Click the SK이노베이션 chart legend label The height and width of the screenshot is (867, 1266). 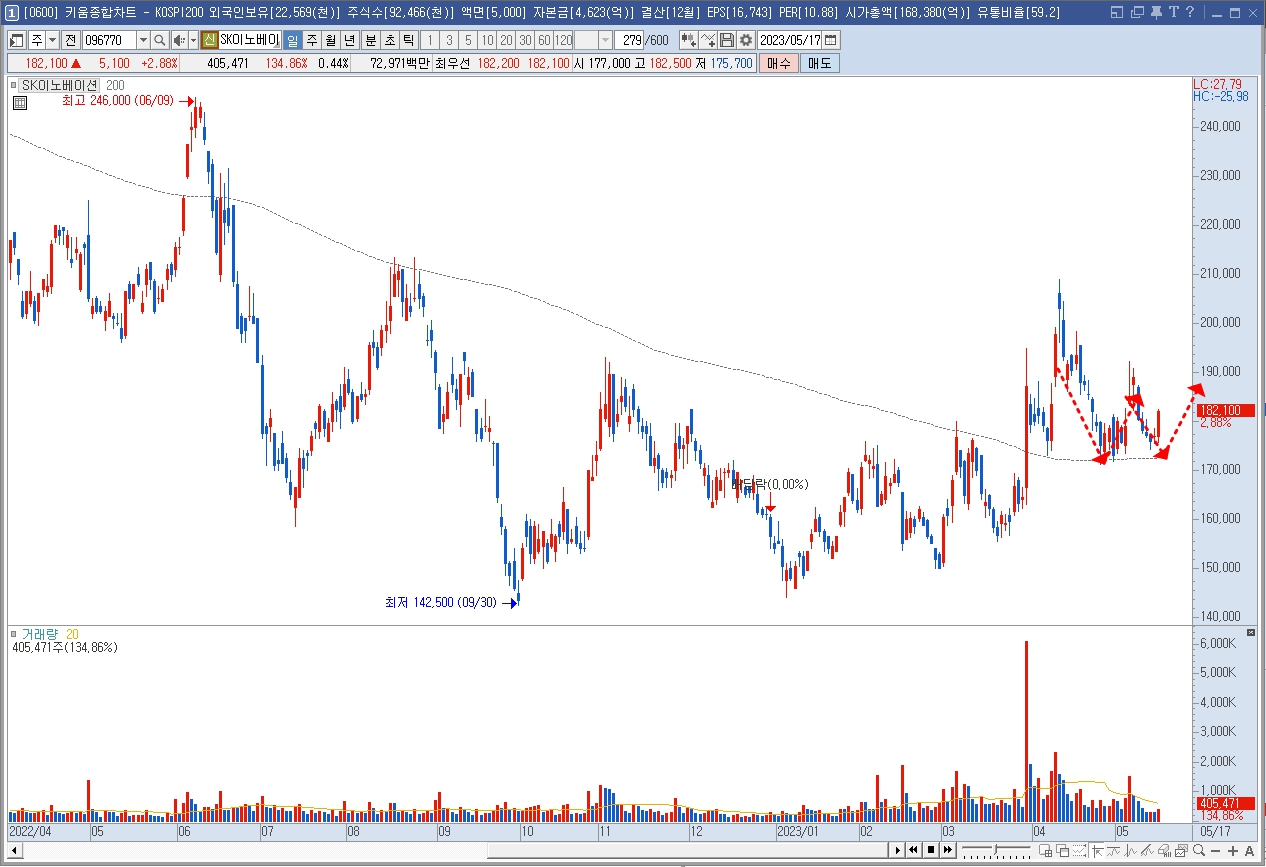(x=59, y=86)
